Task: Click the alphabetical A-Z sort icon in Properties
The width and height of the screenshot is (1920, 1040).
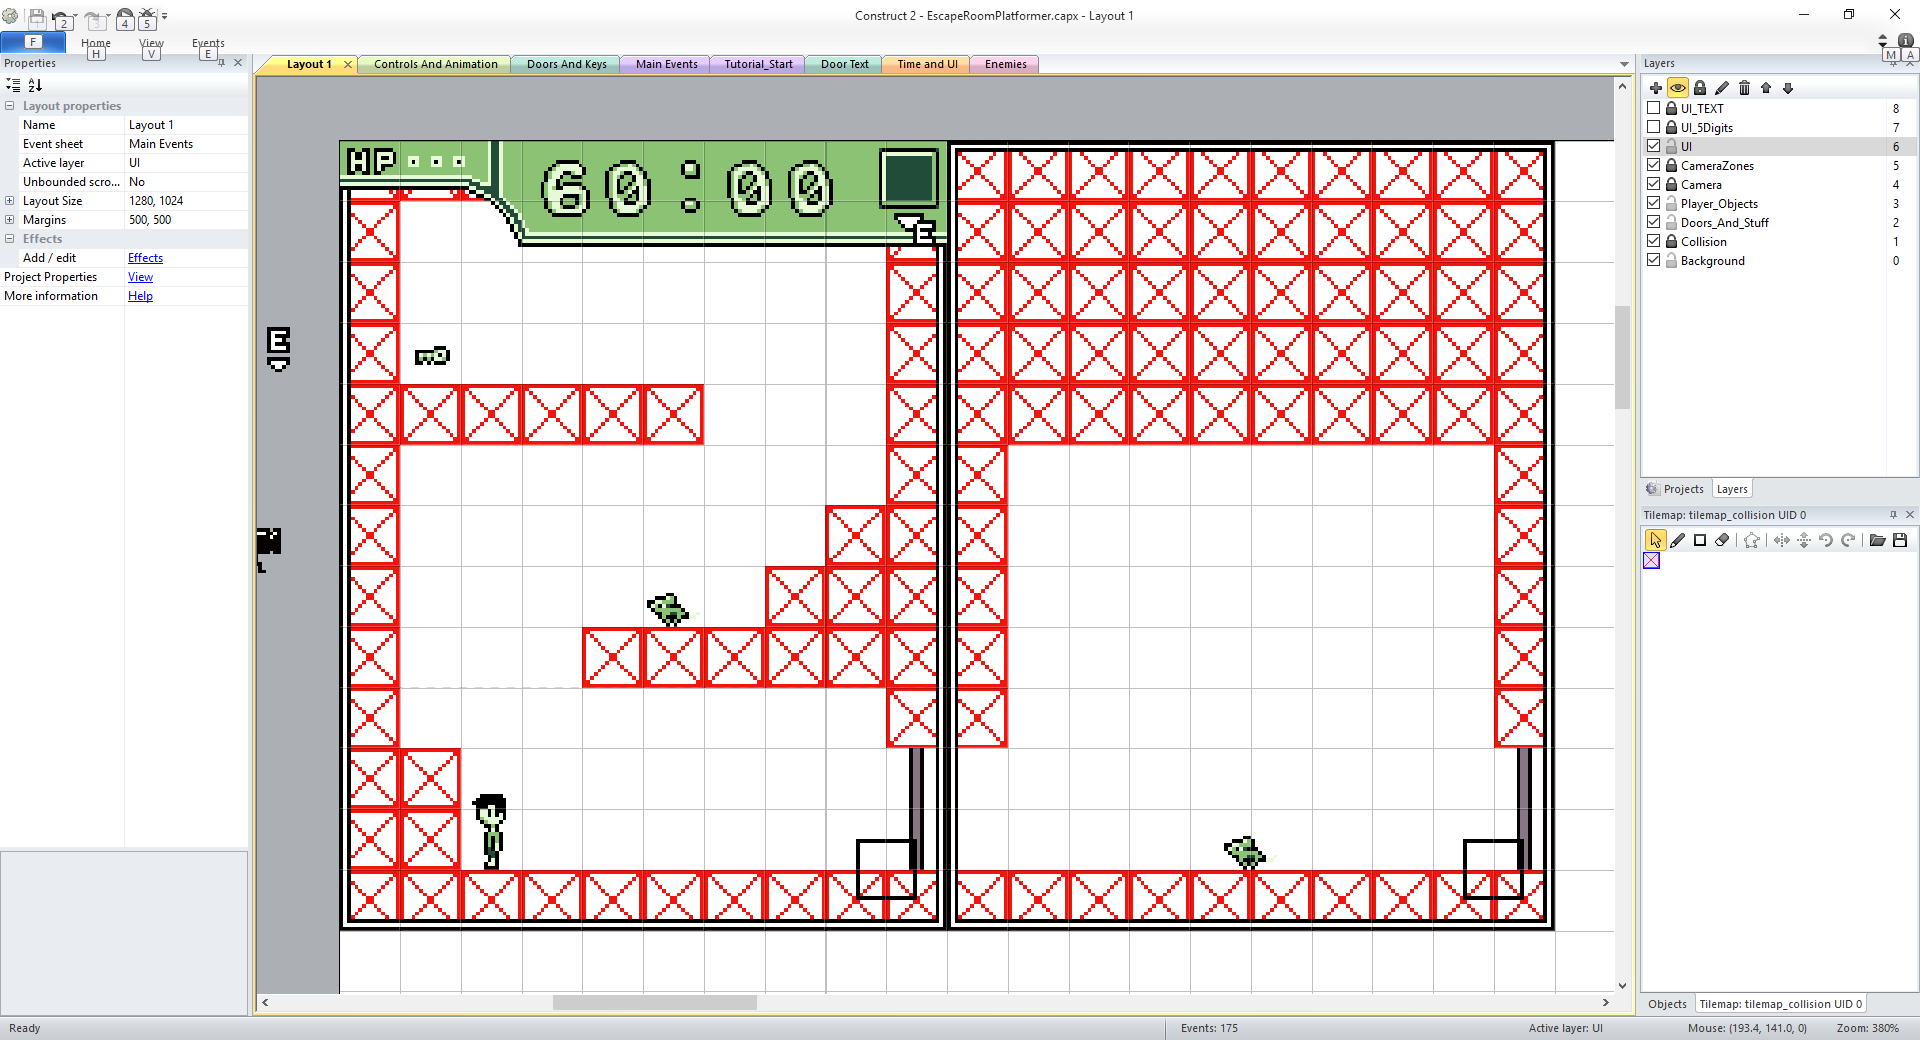Action: click(35, 85)
